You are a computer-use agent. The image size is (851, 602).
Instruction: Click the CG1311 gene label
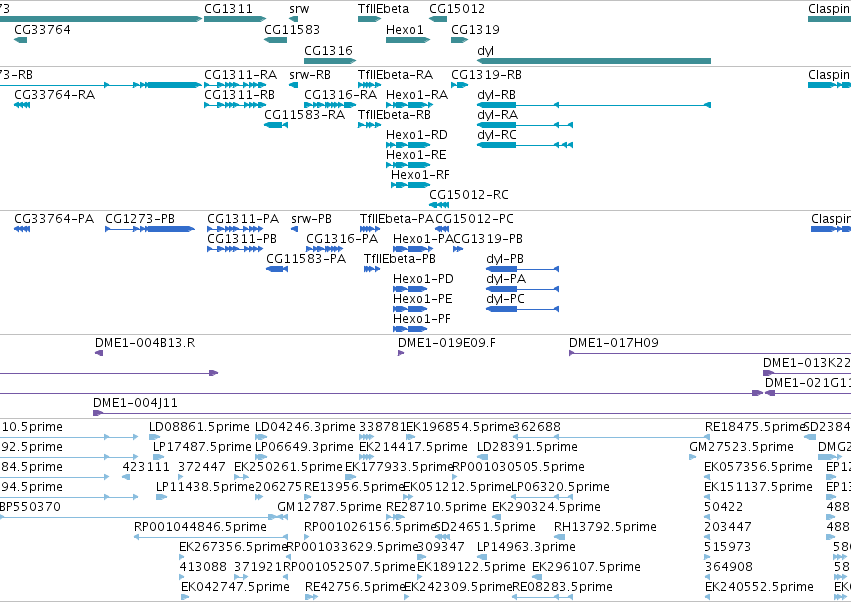(228, 9)
